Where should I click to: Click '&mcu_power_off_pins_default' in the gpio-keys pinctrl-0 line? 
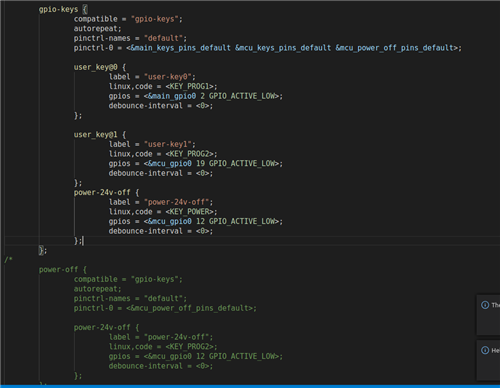[x=394, y=48]
